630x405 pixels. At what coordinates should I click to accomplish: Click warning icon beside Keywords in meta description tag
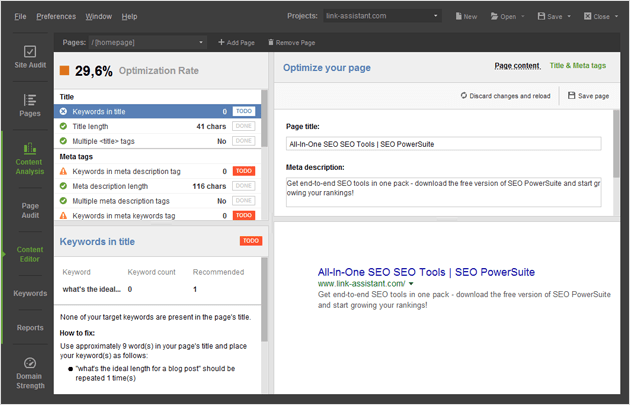[63, 171]
